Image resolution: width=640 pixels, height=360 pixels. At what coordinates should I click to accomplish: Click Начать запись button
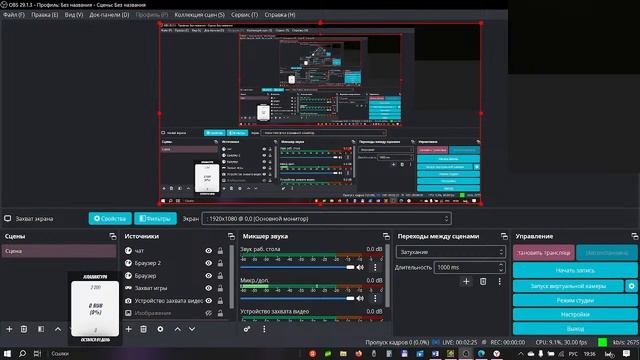[x=575, y=270]
